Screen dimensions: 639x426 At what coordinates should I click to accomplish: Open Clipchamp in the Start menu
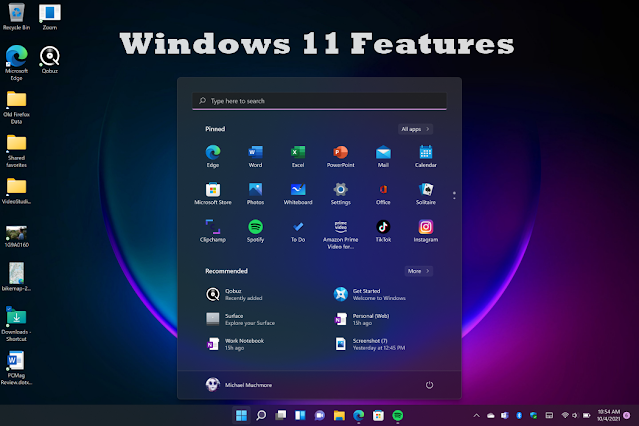pos(213,231)
